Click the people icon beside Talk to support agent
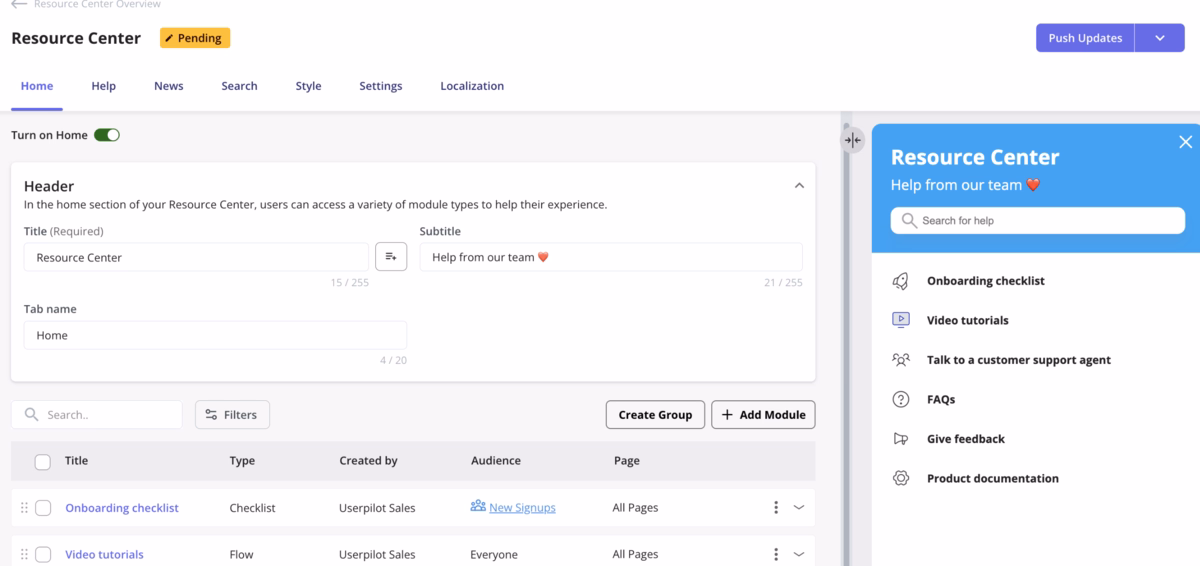The height and width of the screenshot is (566, 1200). pos(901,360)
